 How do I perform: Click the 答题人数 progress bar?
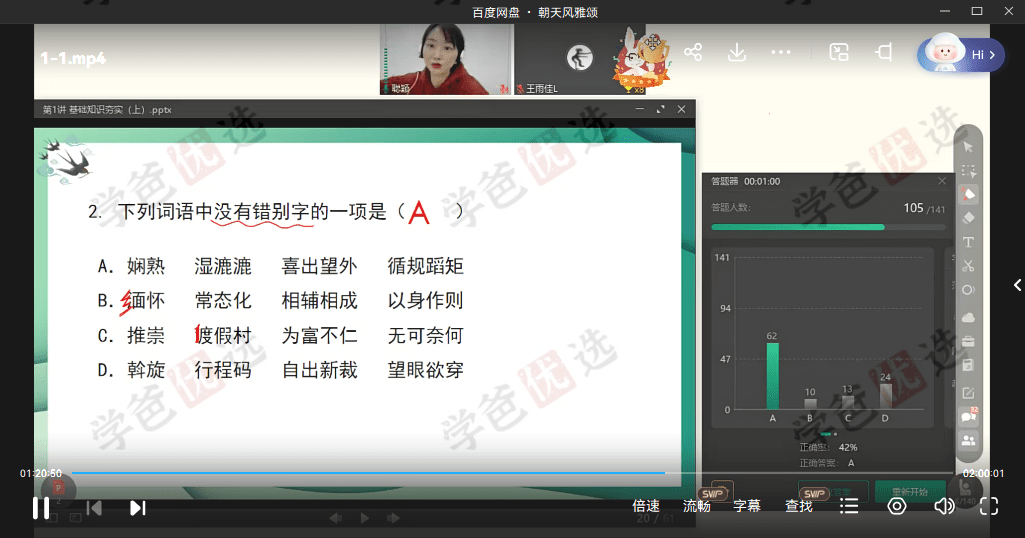(x=828, y=227)
